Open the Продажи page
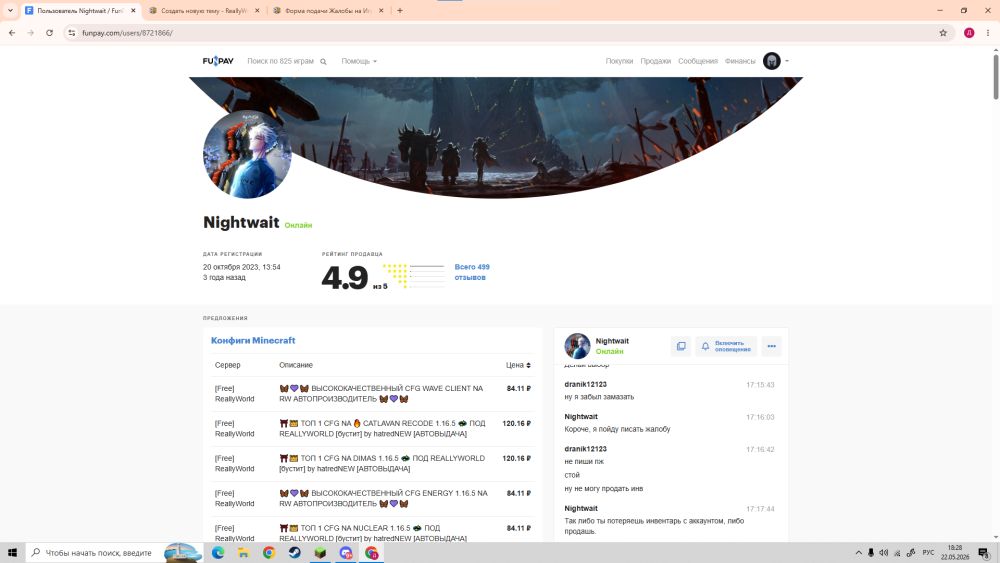This screenshot has height=563, width=1000. 656,61
